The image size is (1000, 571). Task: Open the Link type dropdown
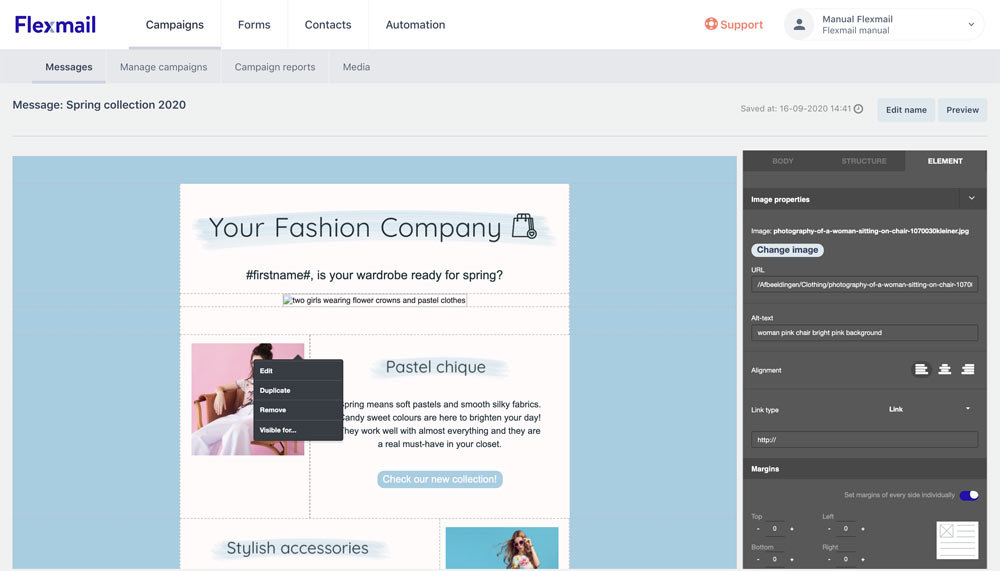pyautogui.click(x=930, y=409)
